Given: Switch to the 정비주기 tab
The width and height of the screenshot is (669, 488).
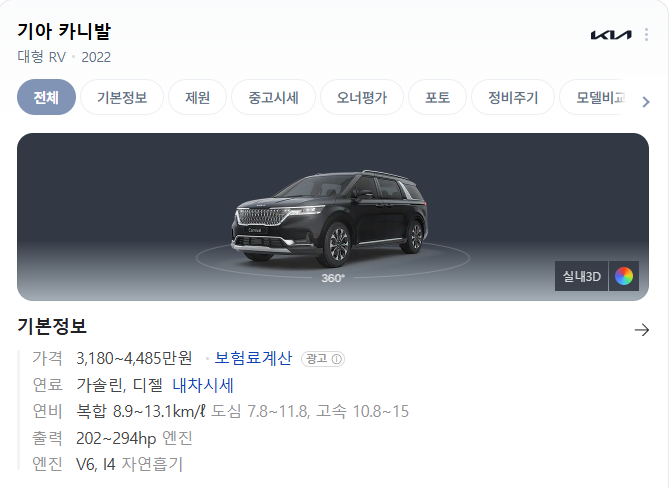Looking at the screenshot, I should pos(513,97).
